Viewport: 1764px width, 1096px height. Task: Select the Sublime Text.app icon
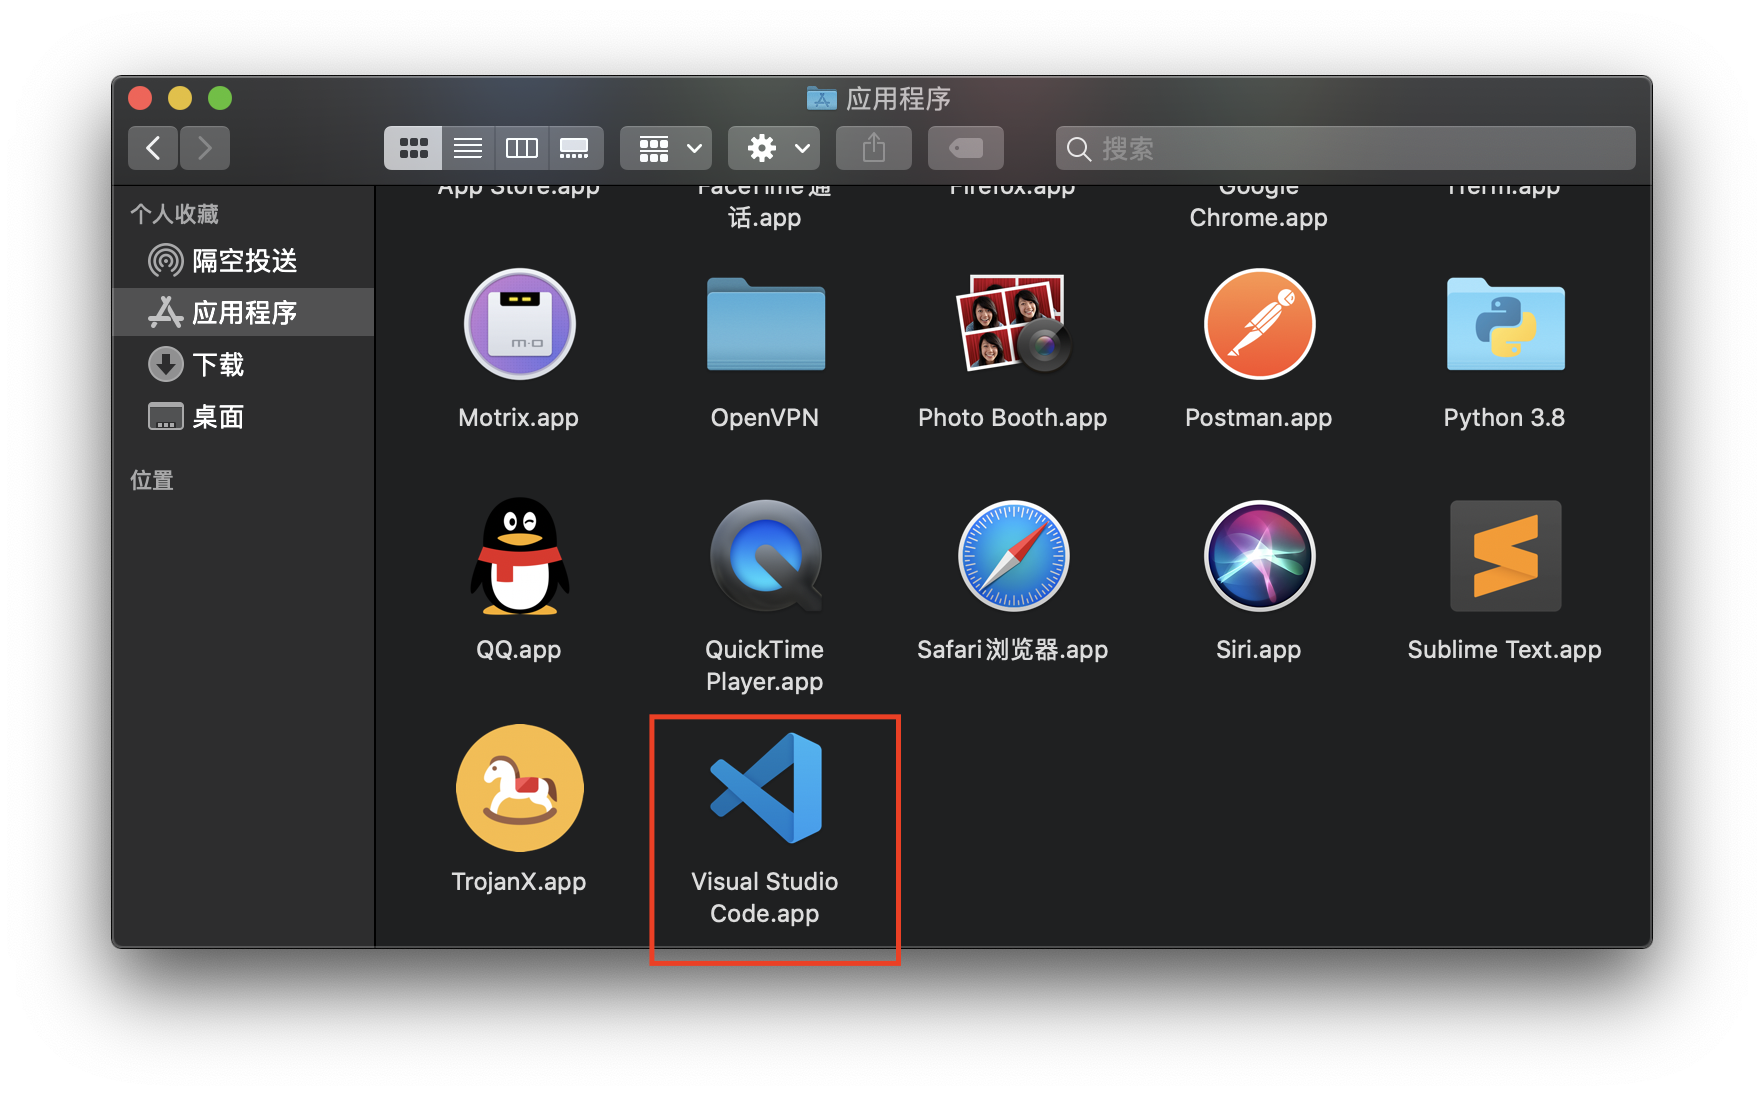tap(1505, 556)
